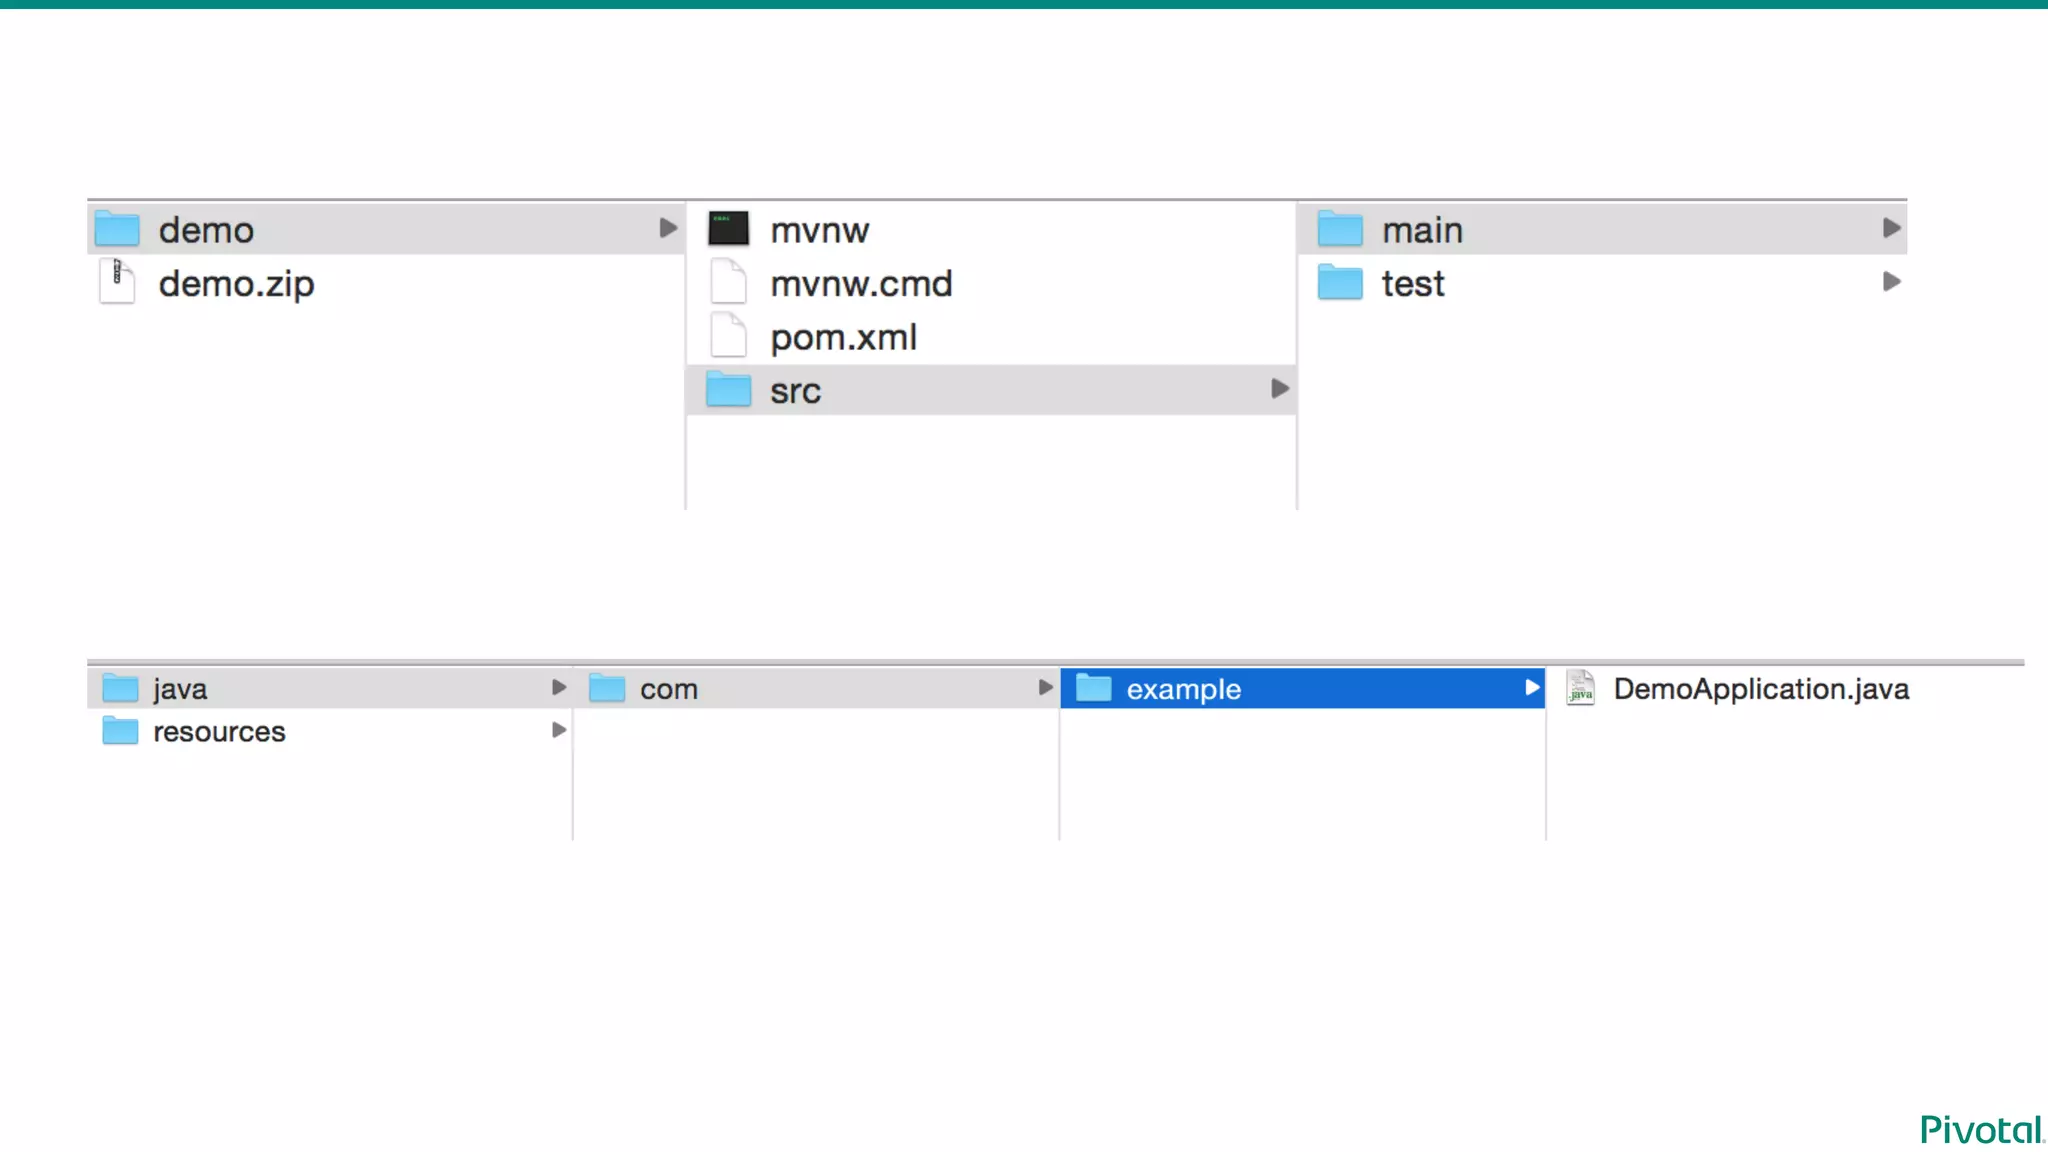
Task: Expand the main folder arrow
Action: (x=1891, y=228)
